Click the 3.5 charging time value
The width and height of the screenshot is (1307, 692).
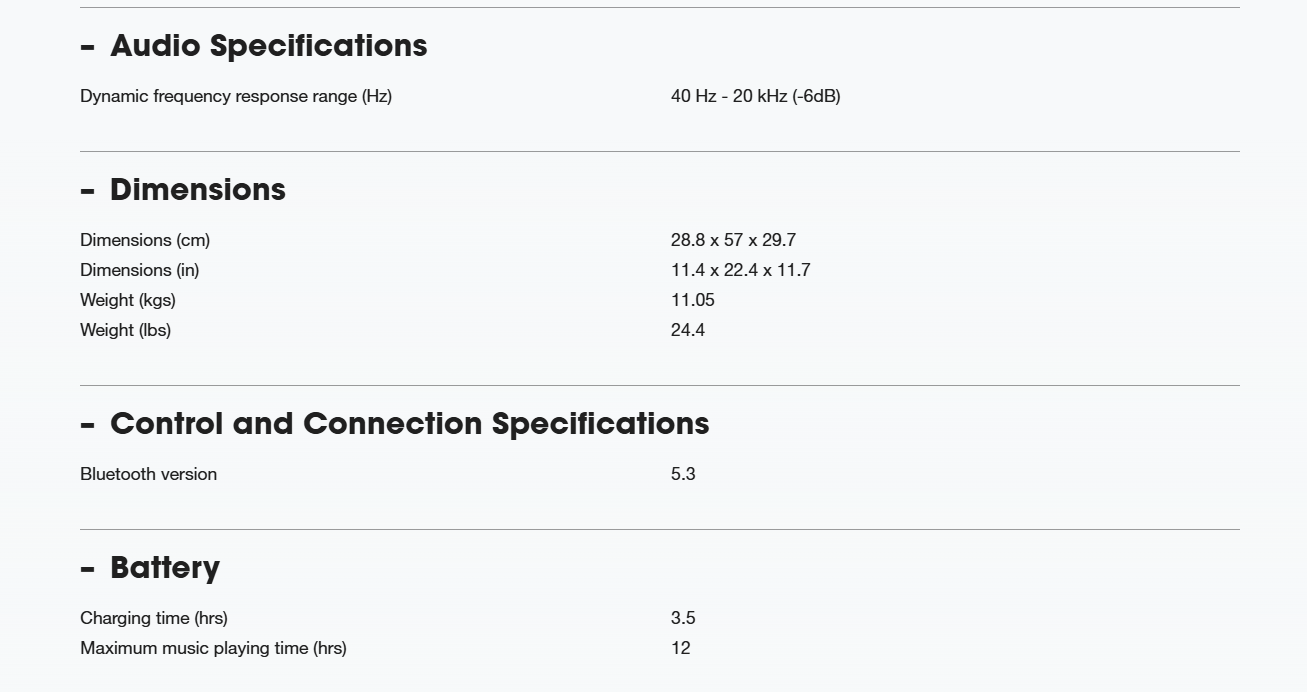683,618
